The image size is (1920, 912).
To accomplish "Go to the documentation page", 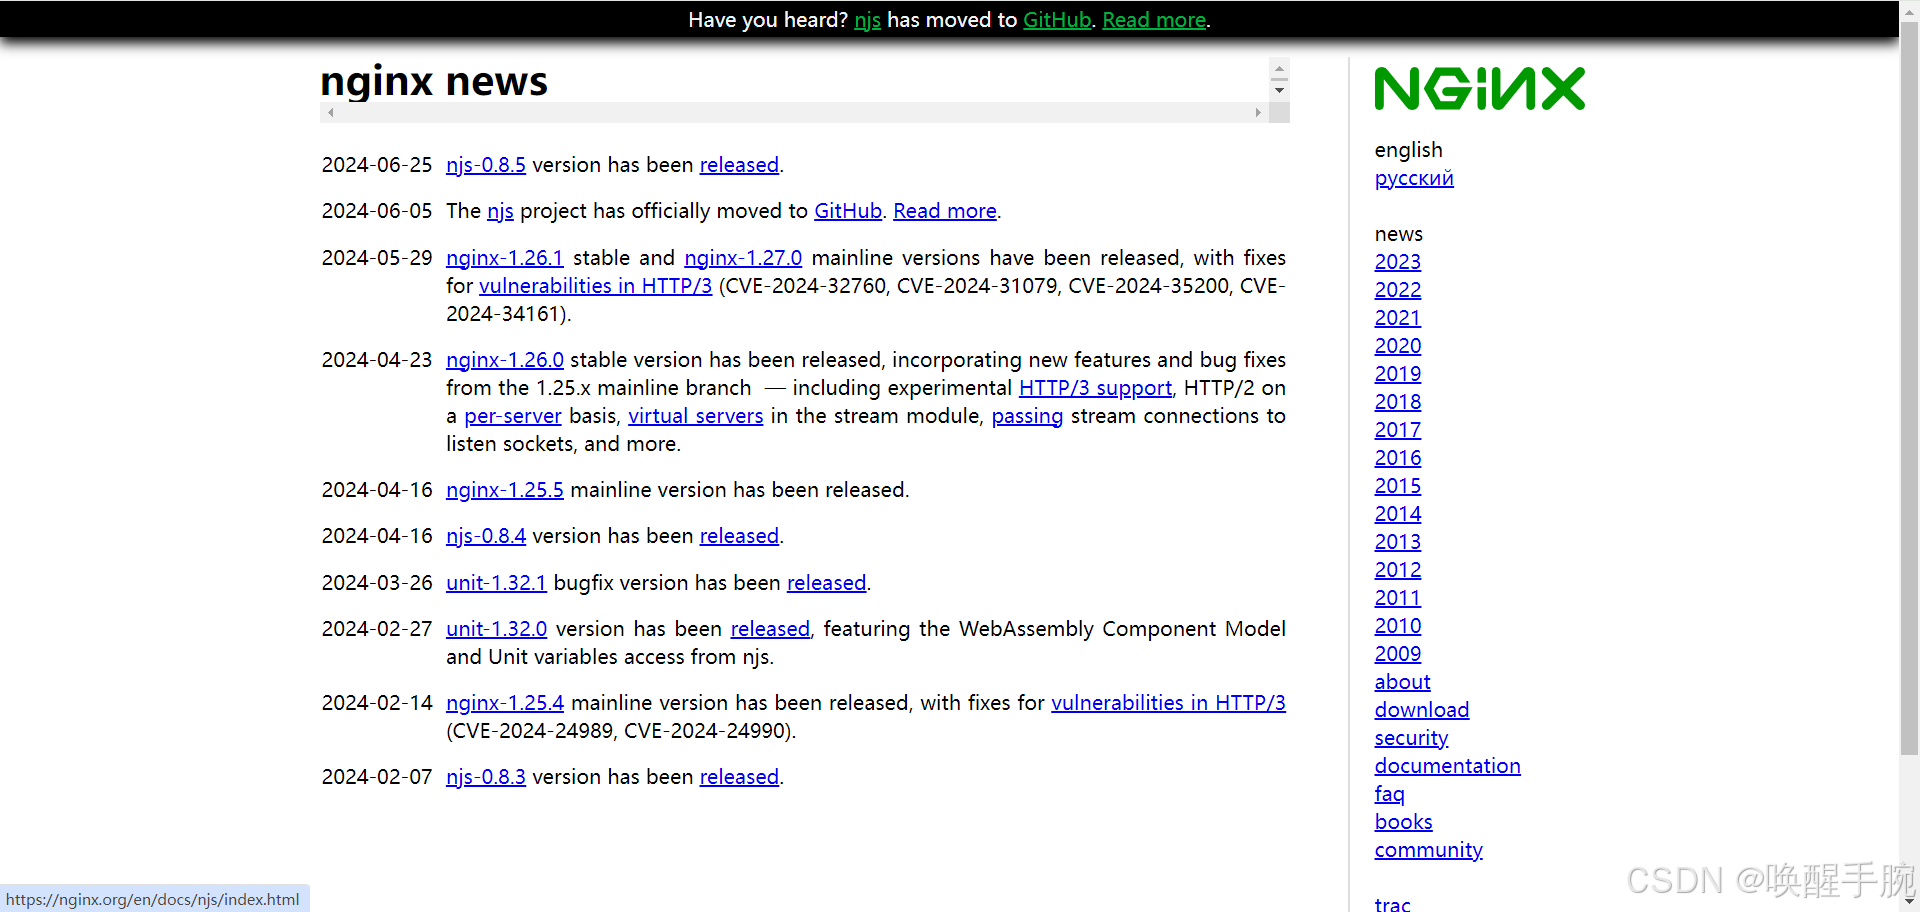I will [1447, 766].
